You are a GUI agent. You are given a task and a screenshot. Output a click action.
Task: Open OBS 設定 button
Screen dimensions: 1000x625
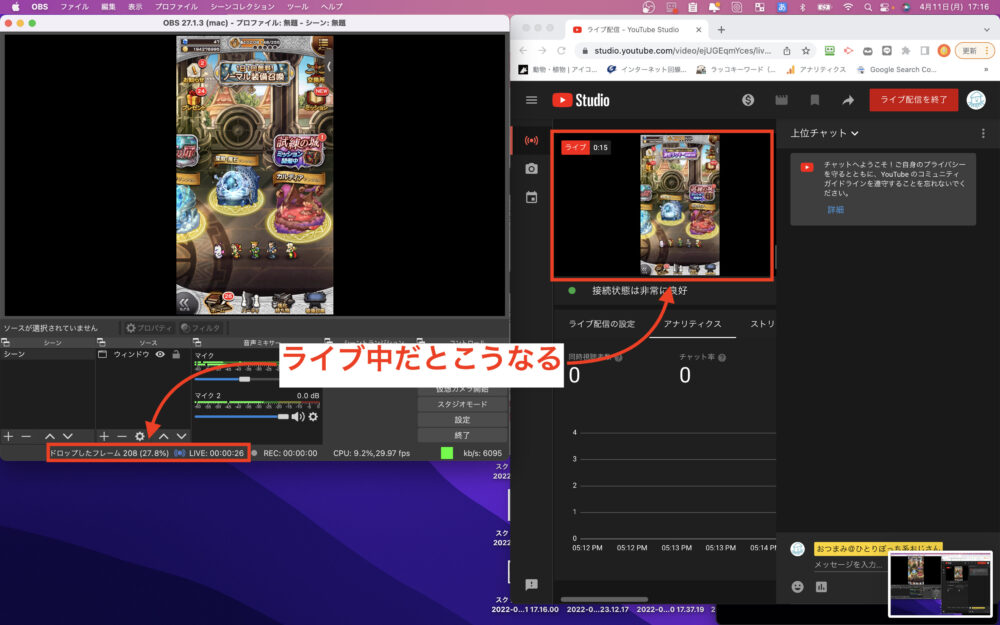[x=462, y=420]
